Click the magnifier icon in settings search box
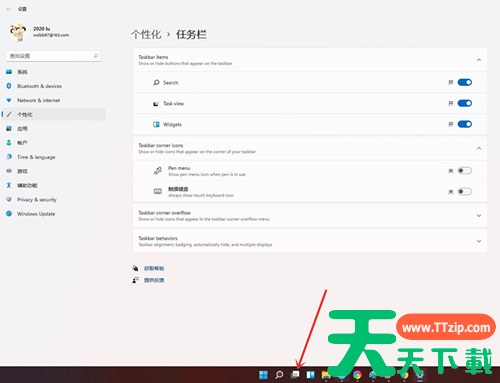This screenshot has width=500, height=383. coord(96,56)
